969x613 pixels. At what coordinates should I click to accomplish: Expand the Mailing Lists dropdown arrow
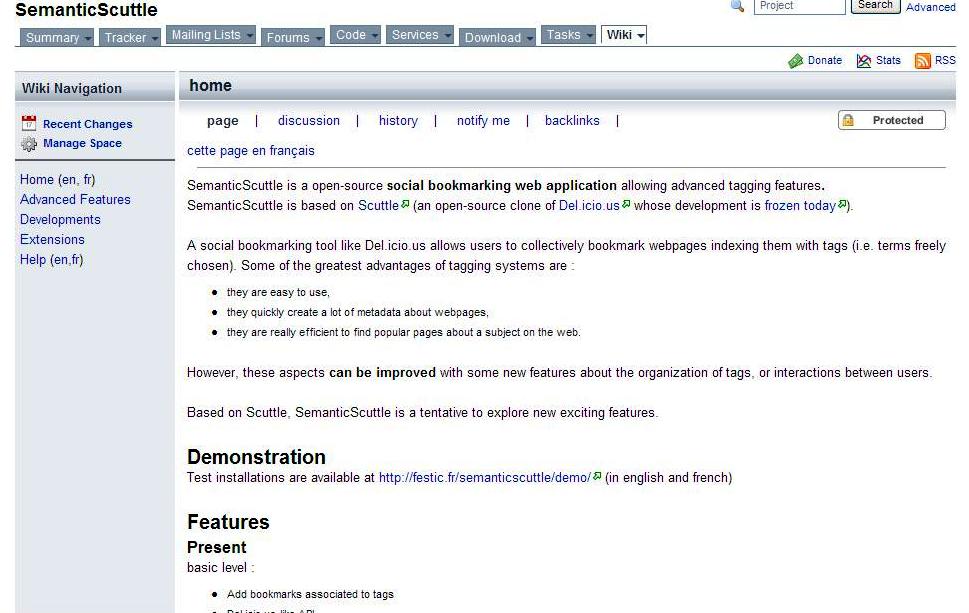click(250, 36)
